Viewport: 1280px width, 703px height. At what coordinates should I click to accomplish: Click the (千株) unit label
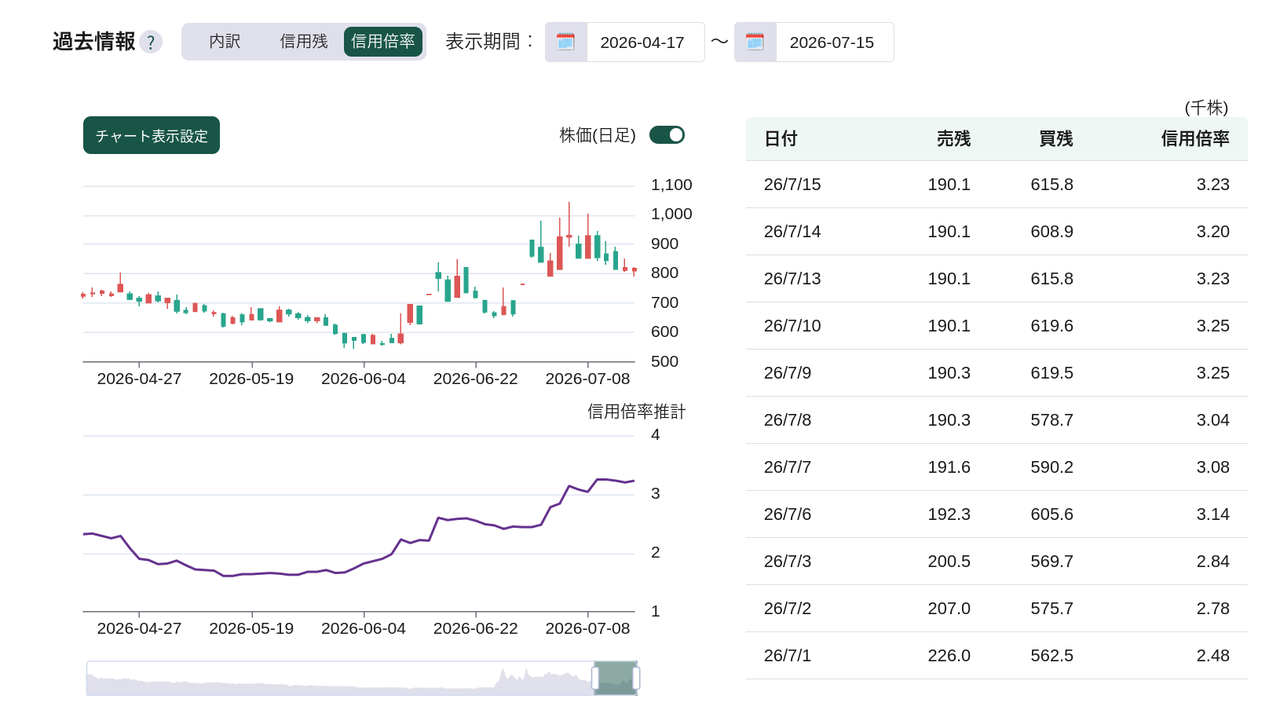pyautogui.click(x=1206, y=108)
